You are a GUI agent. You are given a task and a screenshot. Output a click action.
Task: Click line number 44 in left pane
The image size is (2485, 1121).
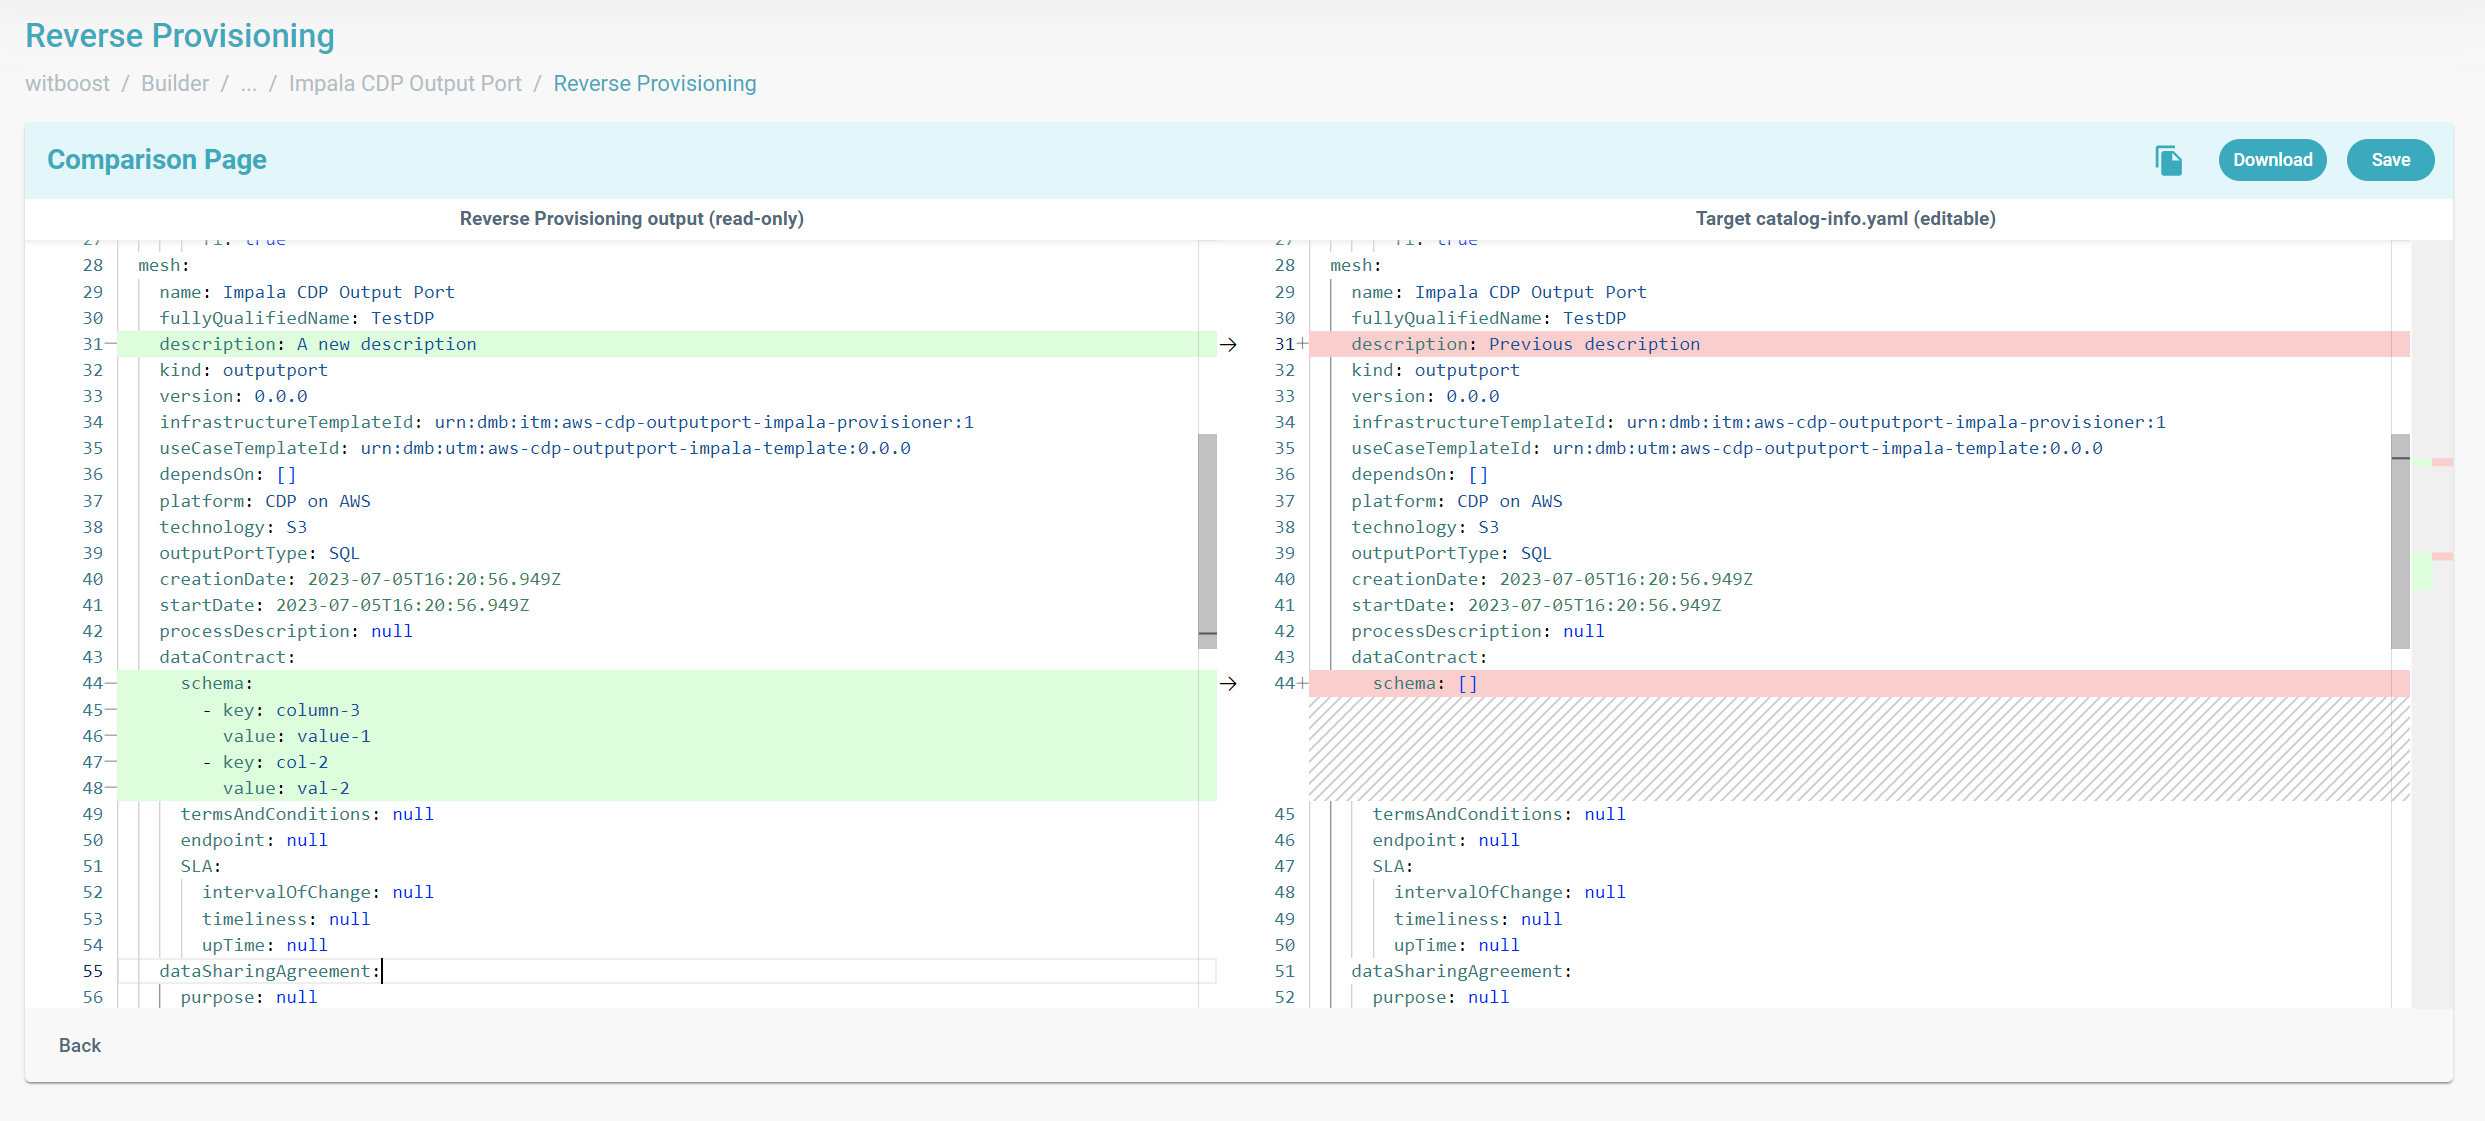pos(92,684)
